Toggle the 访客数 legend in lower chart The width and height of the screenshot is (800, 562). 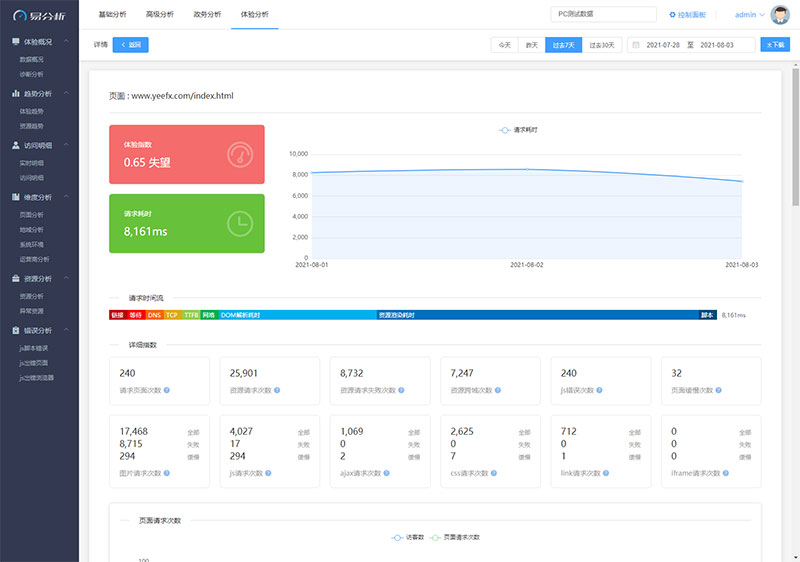[x=408, y=537]
